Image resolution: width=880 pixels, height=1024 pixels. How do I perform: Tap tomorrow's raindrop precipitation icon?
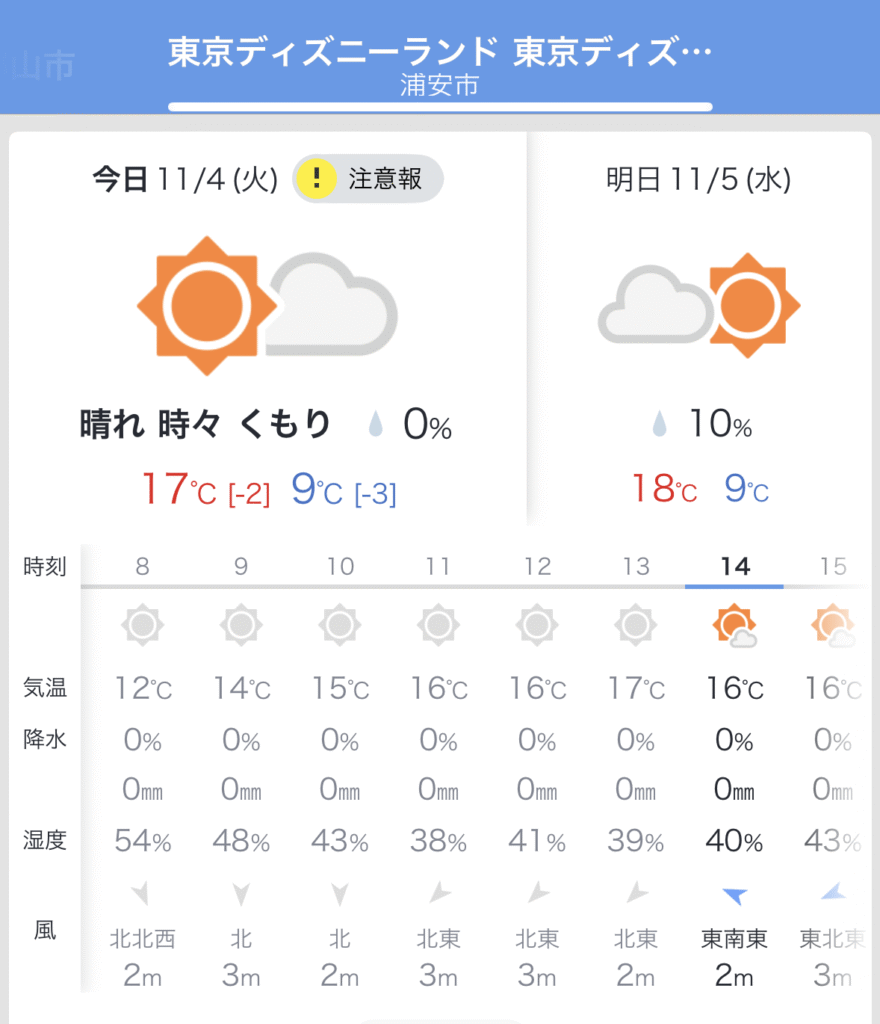click(659, 425)
